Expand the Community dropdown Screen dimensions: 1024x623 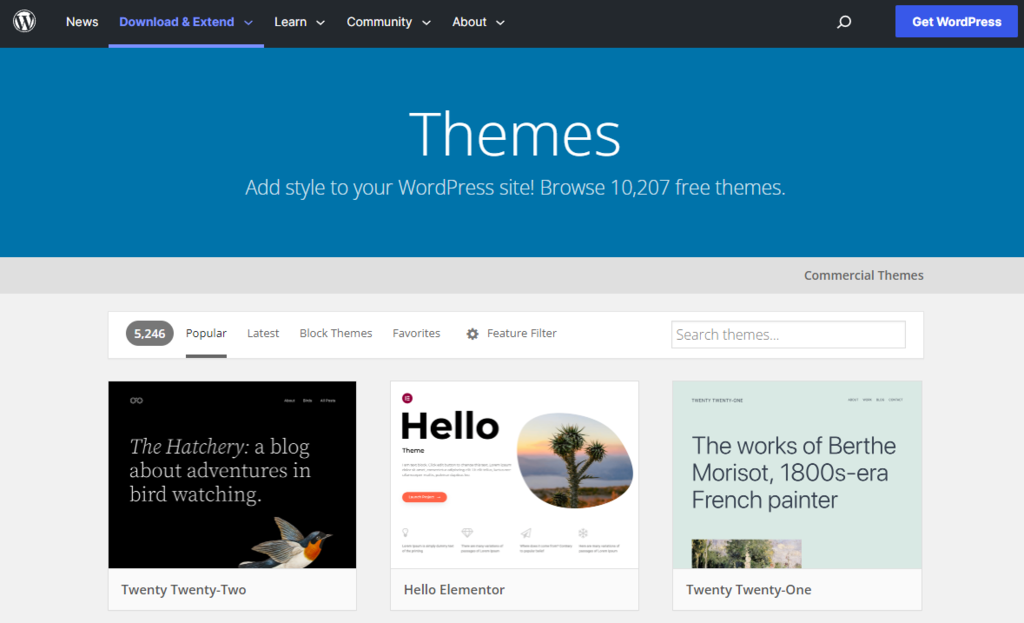click(388, 21)
